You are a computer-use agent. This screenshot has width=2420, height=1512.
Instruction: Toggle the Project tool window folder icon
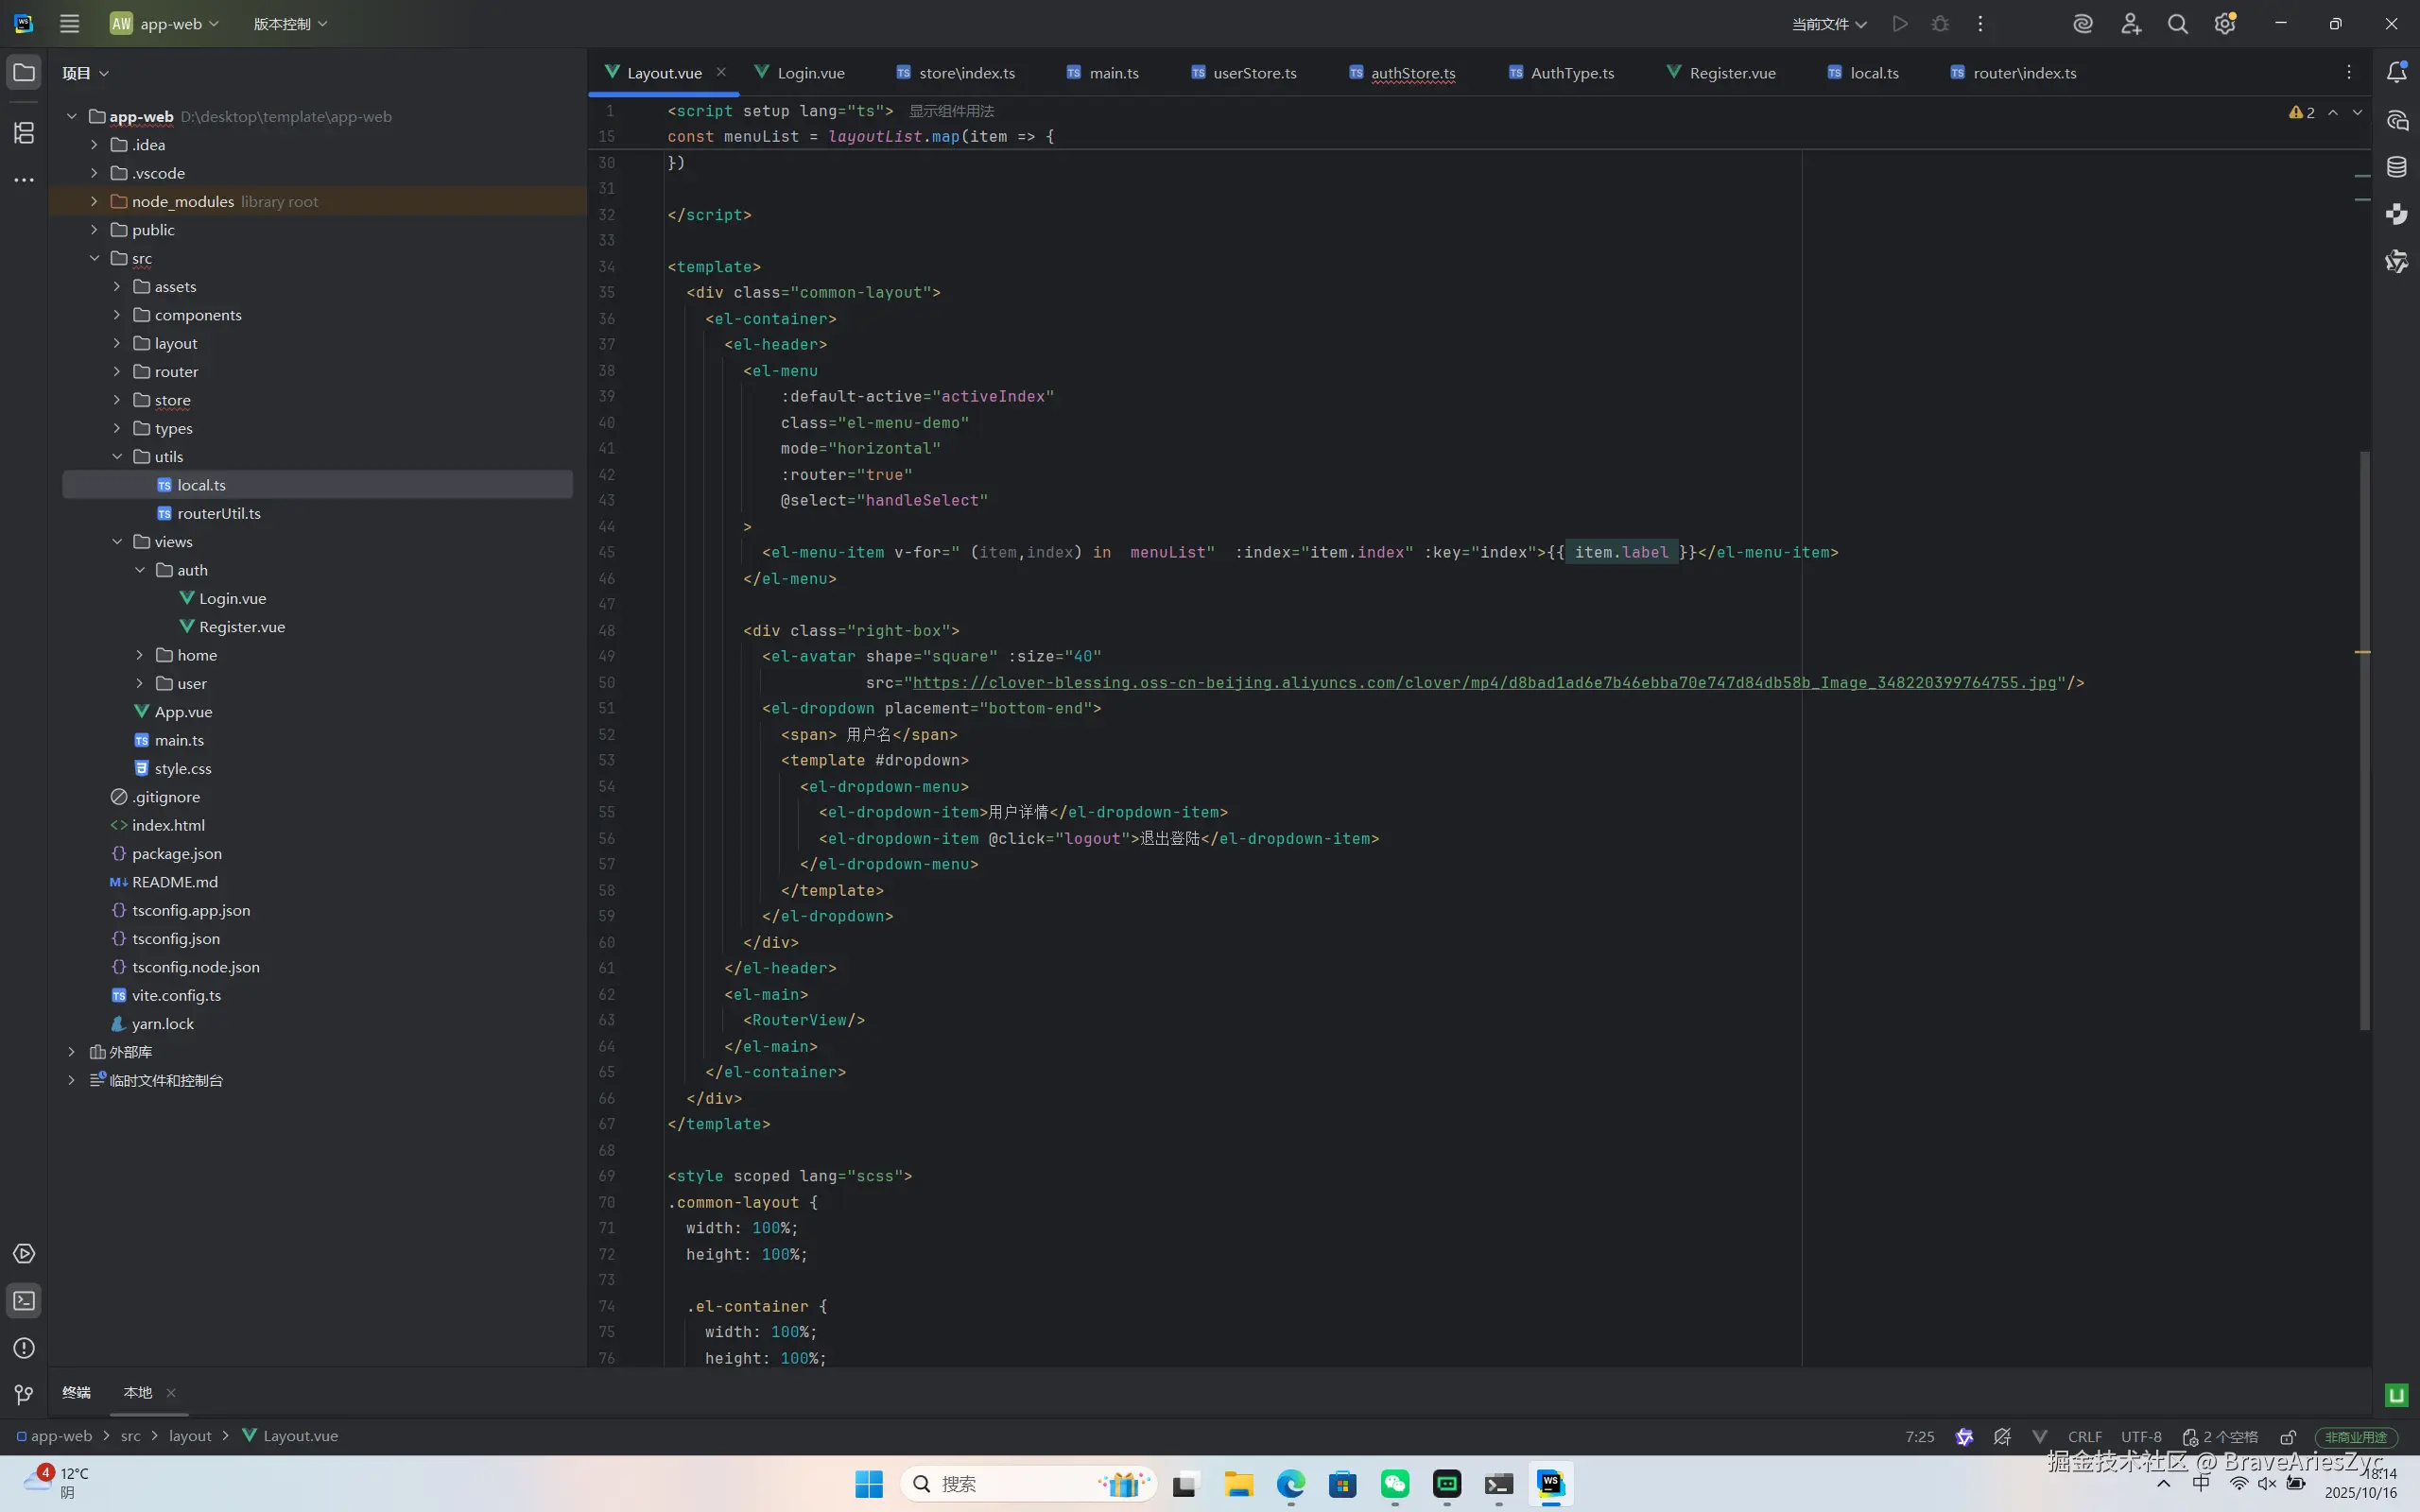pyautogui.click(x=24, y=72)
